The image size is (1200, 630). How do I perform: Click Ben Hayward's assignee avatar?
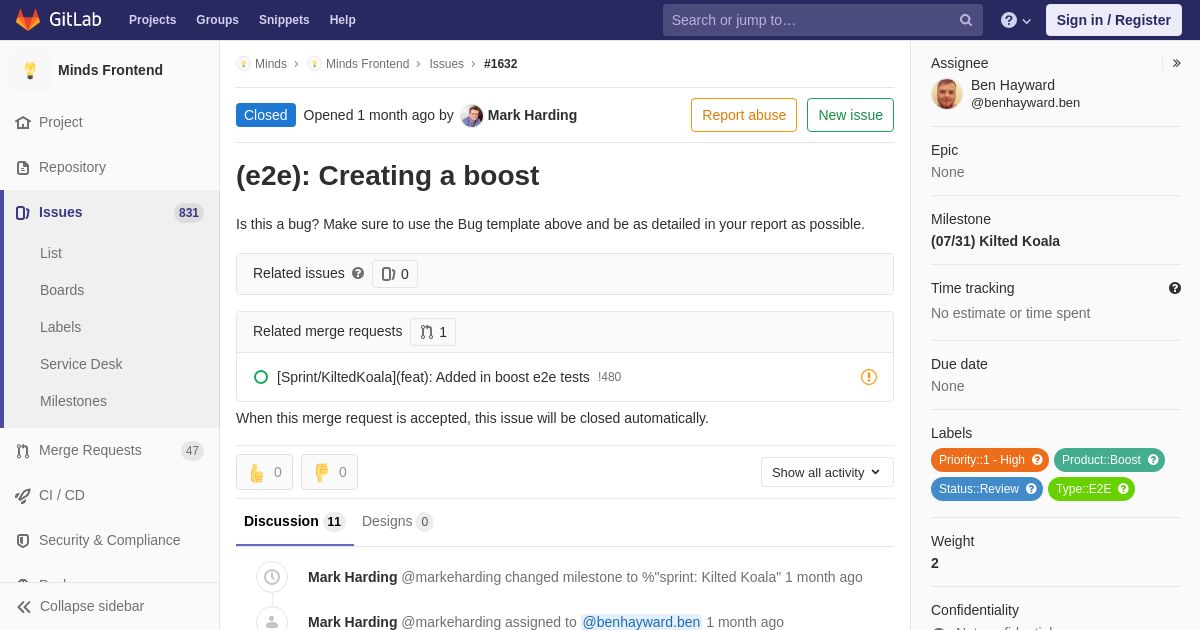(x=947, y=94)
